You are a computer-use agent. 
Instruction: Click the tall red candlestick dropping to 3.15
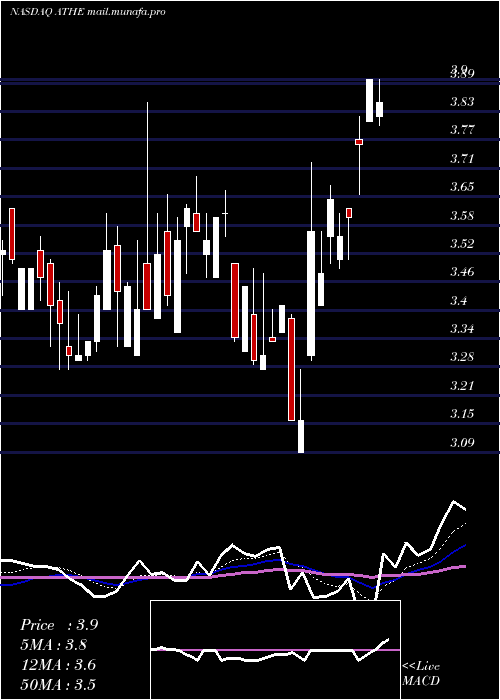(292, 369)
